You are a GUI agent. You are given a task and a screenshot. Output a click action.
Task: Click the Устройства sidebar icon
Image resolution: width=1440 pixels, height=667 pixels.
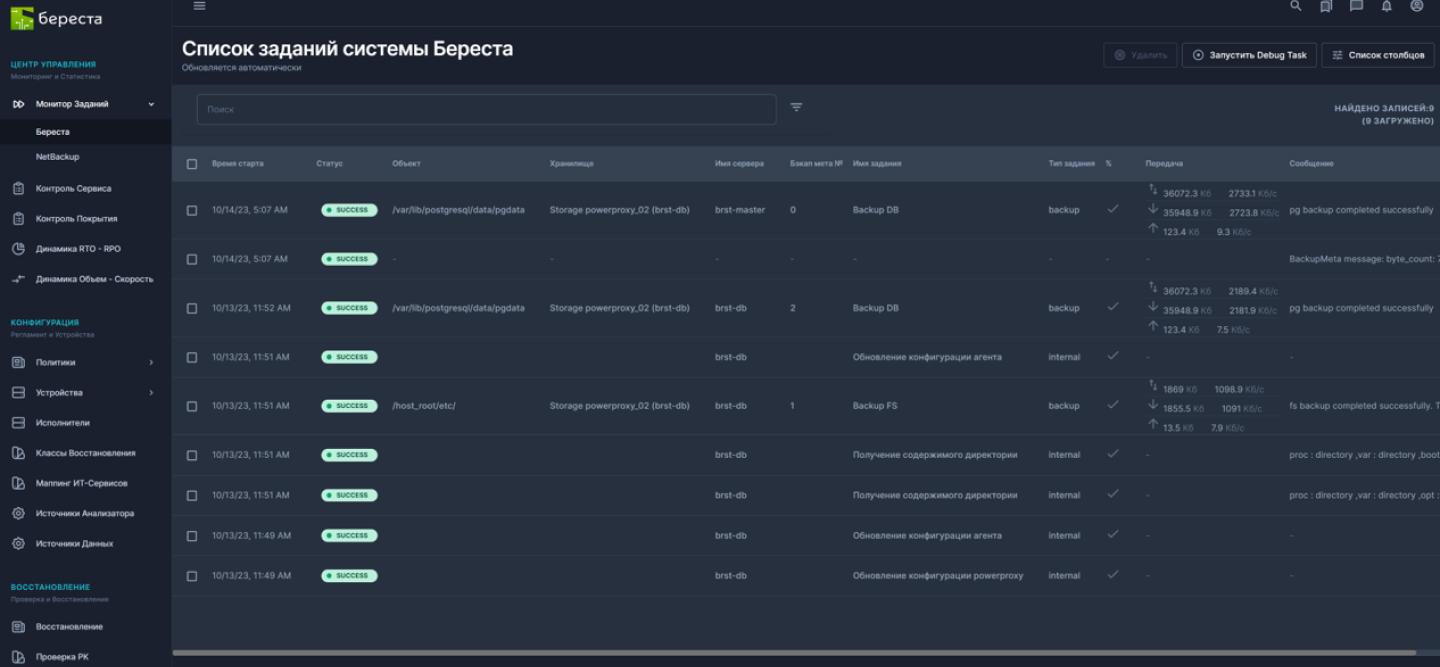click(18, 393)
